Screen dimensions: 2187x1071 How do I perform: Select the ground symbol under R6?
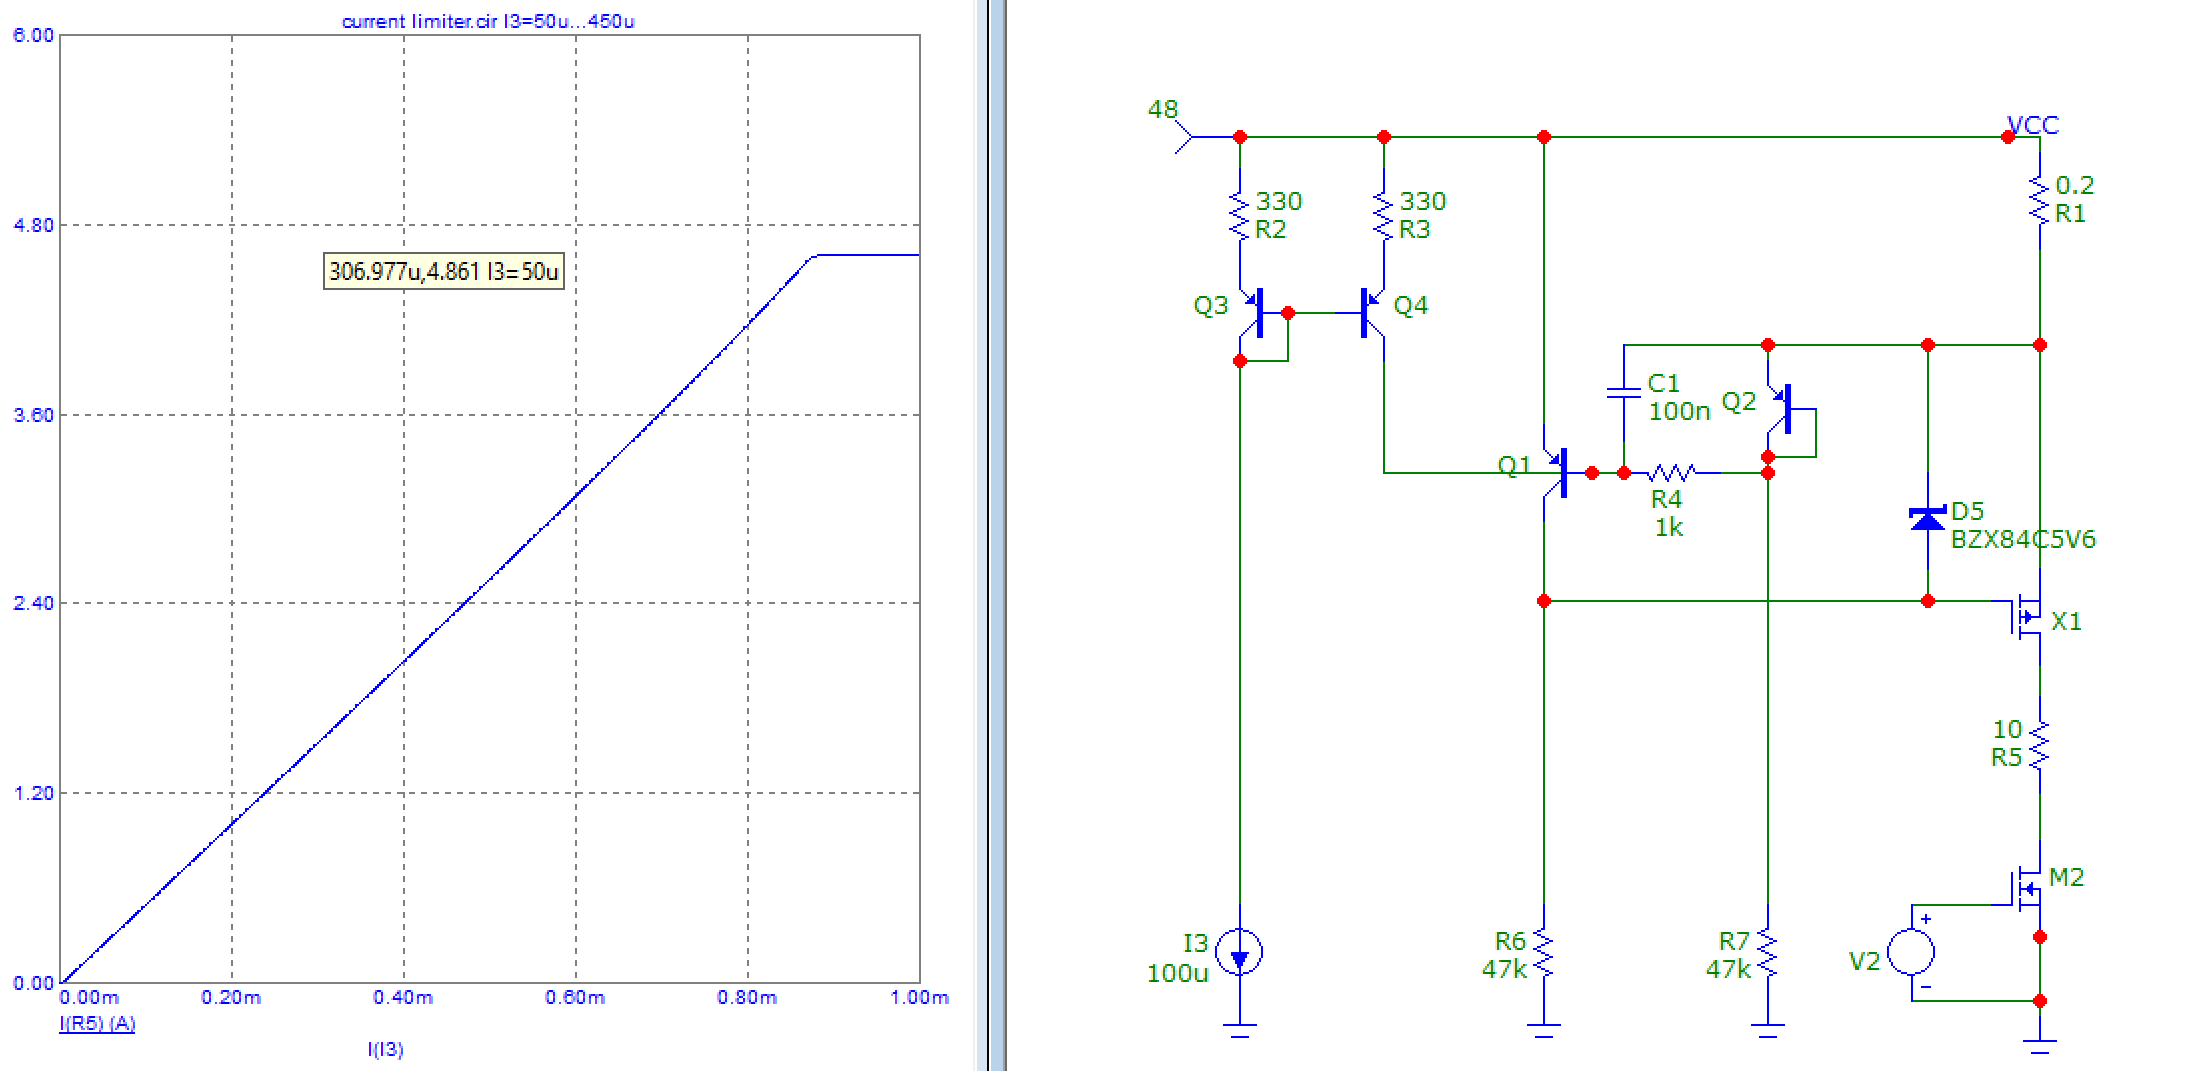tap(1544, 1031)
